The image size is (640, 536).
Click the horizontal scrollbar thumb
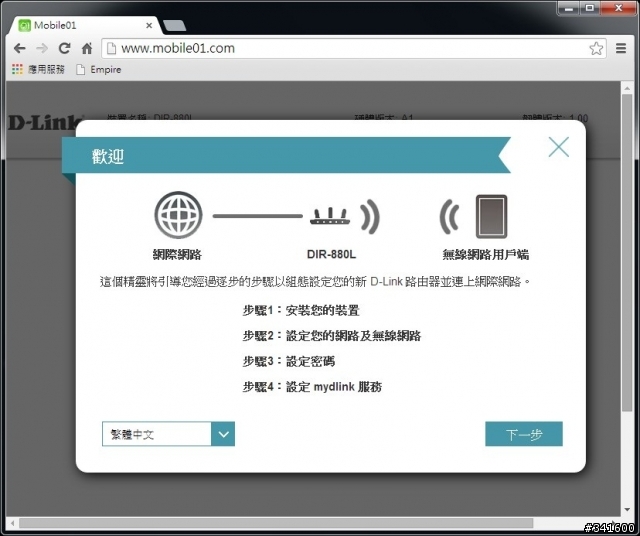(276, 523)
